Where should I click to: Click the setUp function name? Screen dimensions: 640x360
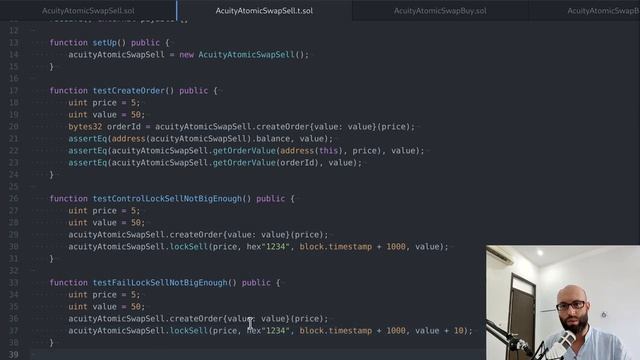pyautogui.click(x=104, y=42)
